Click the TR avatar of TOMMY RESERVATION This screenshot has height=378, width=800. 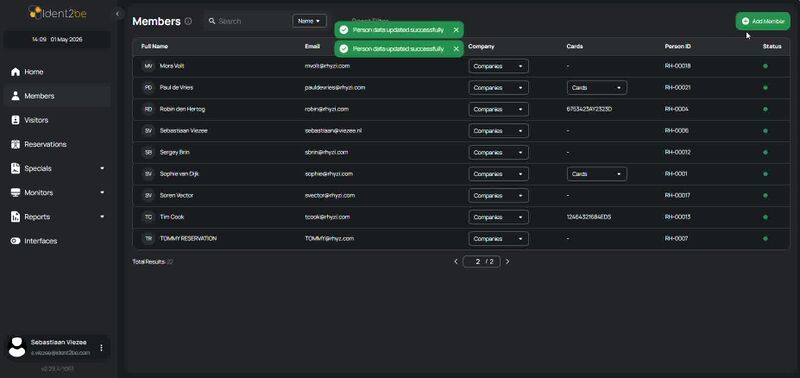[148, 239]
